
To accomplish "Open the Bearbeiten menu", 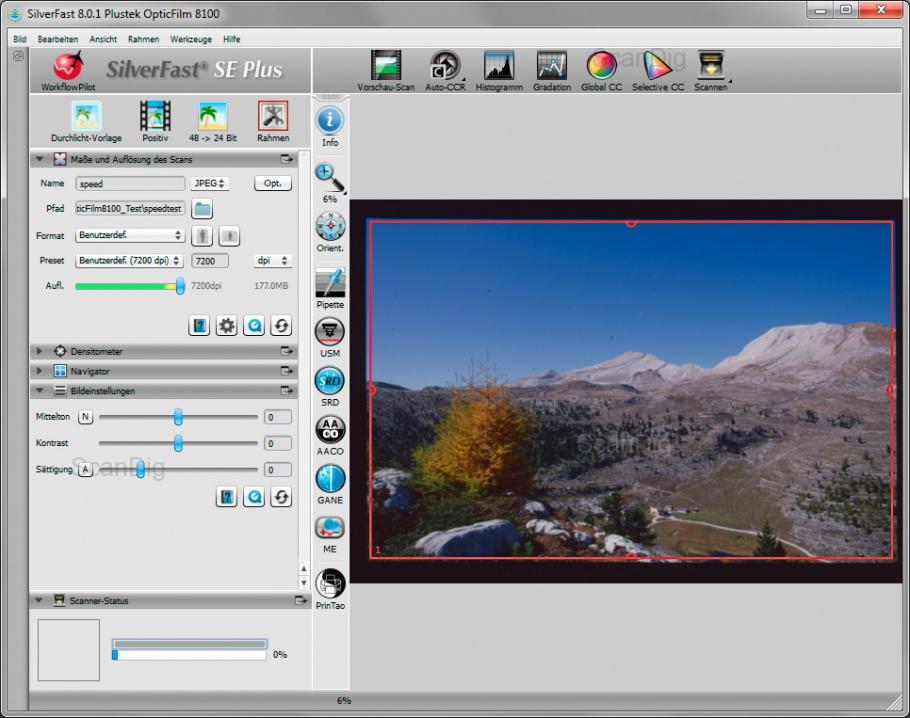I will (58, 39).
